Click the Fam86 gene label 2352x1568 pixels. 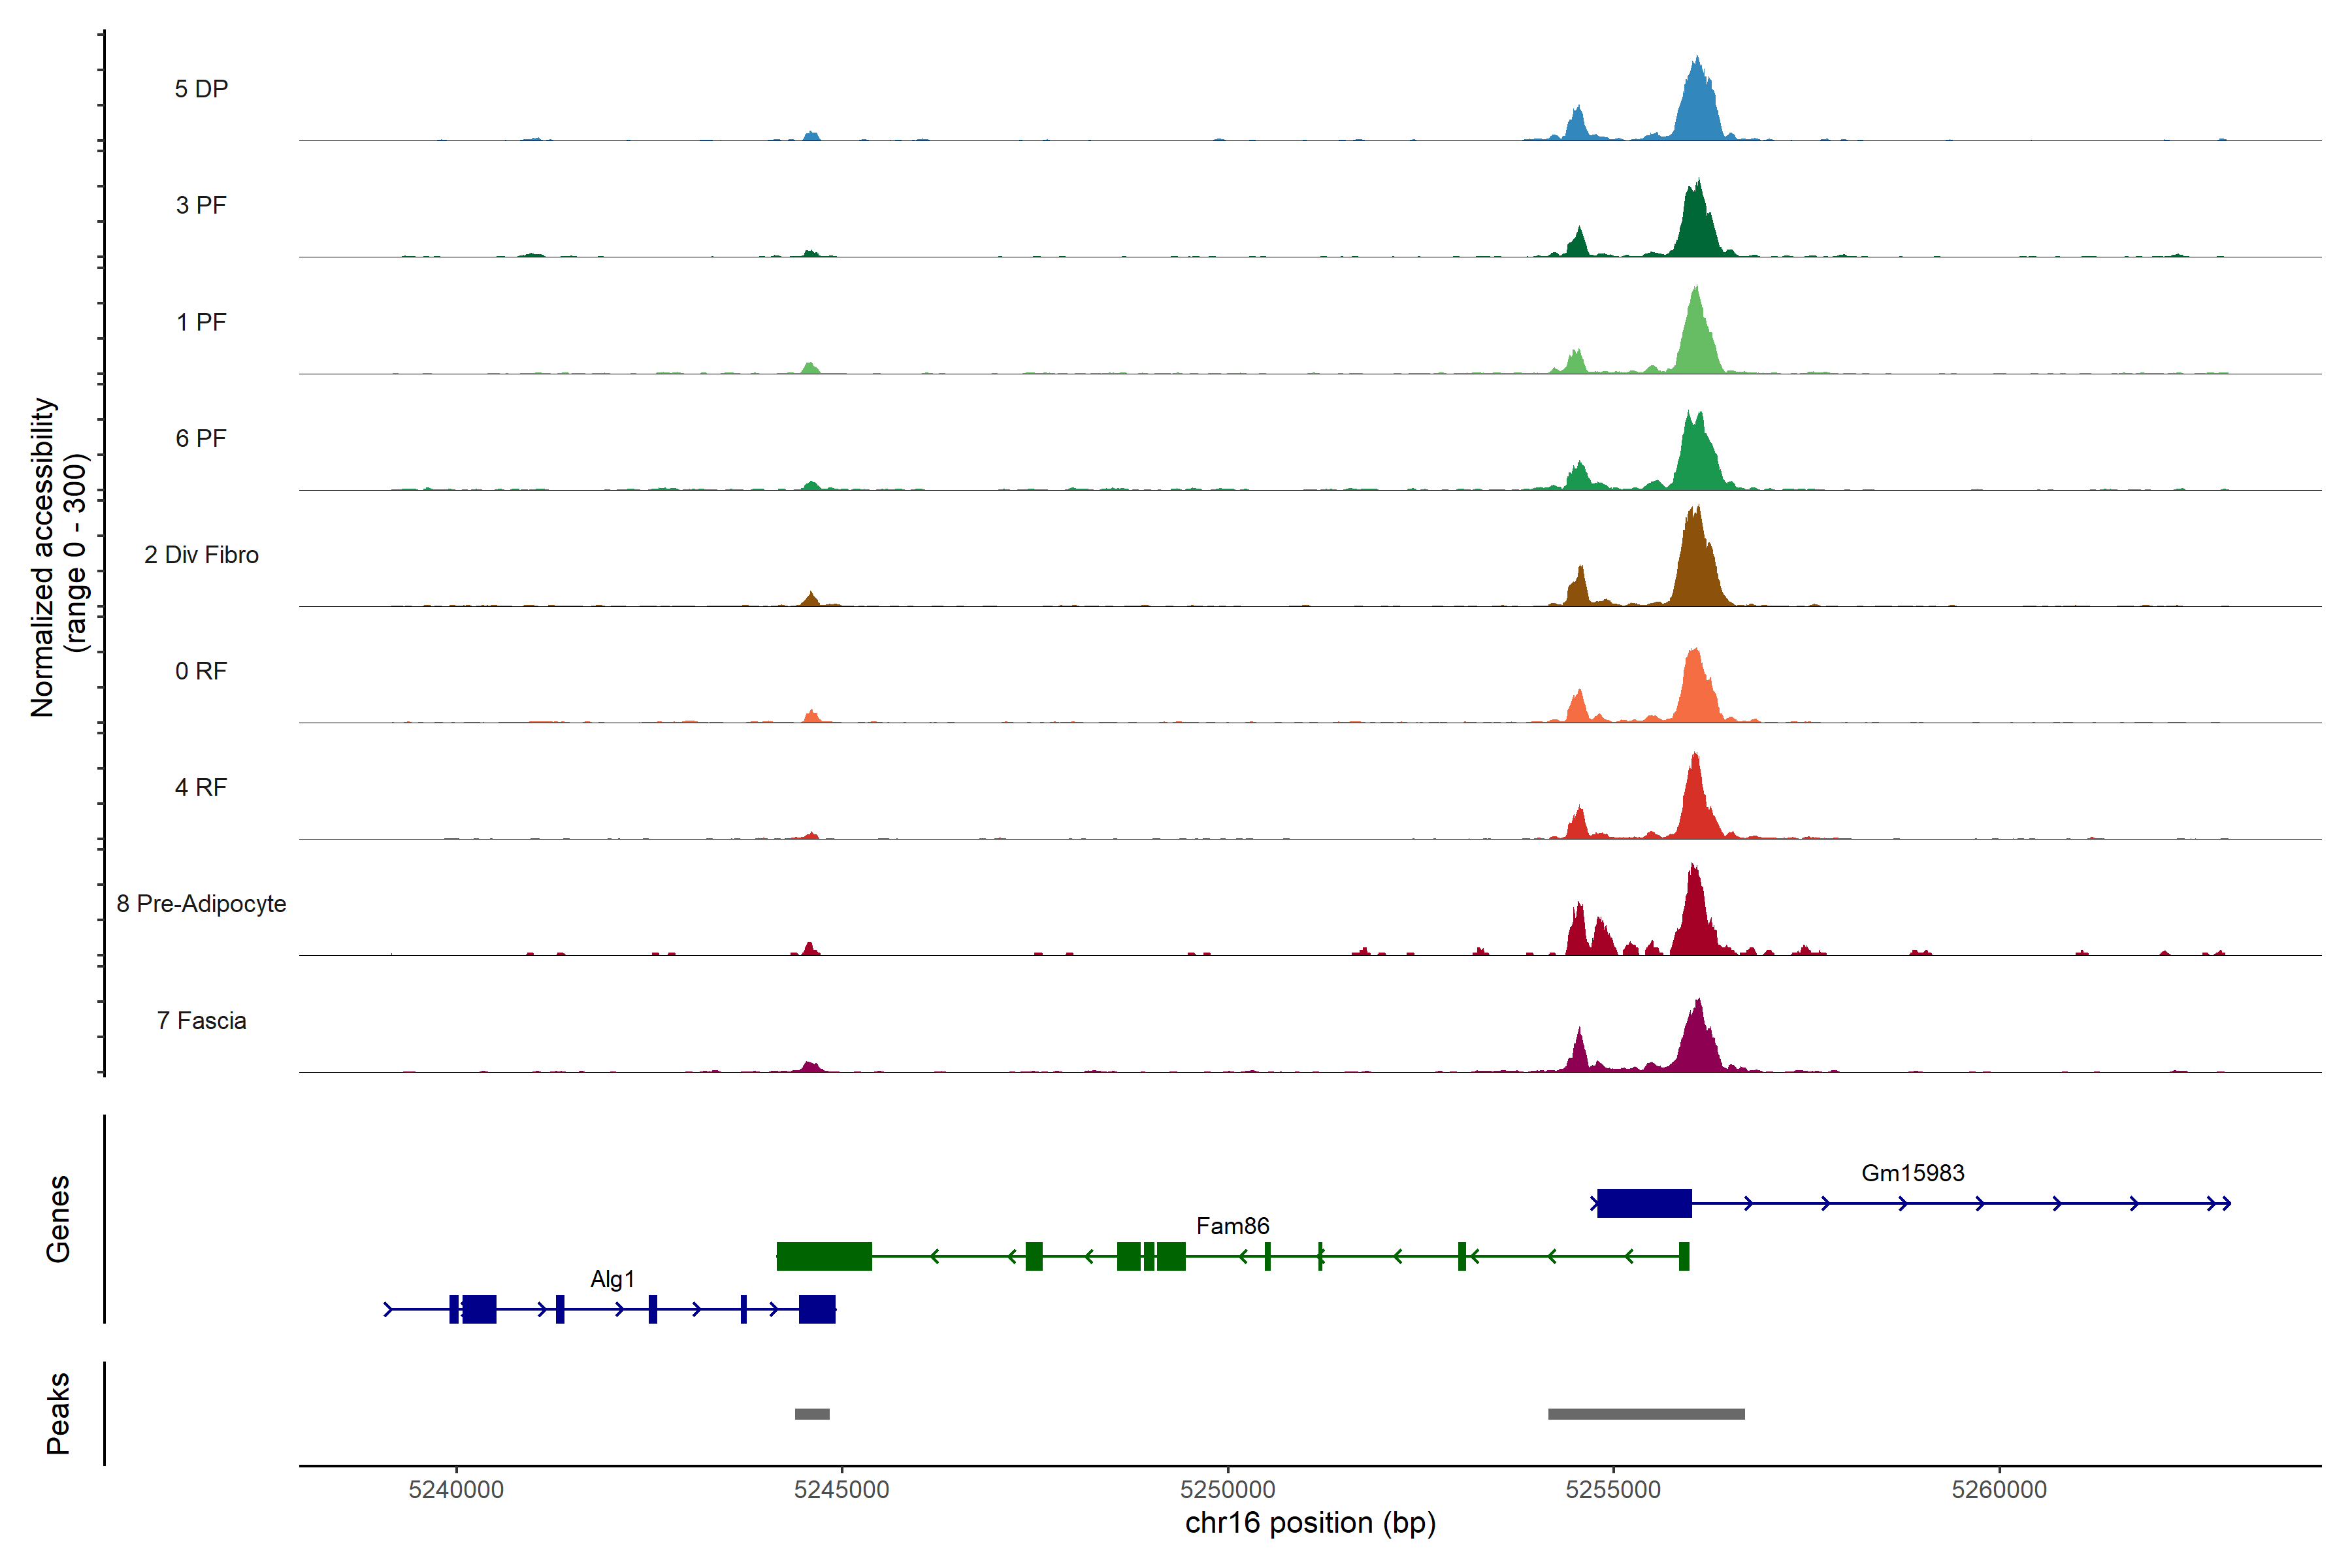click(1232, 1226)
